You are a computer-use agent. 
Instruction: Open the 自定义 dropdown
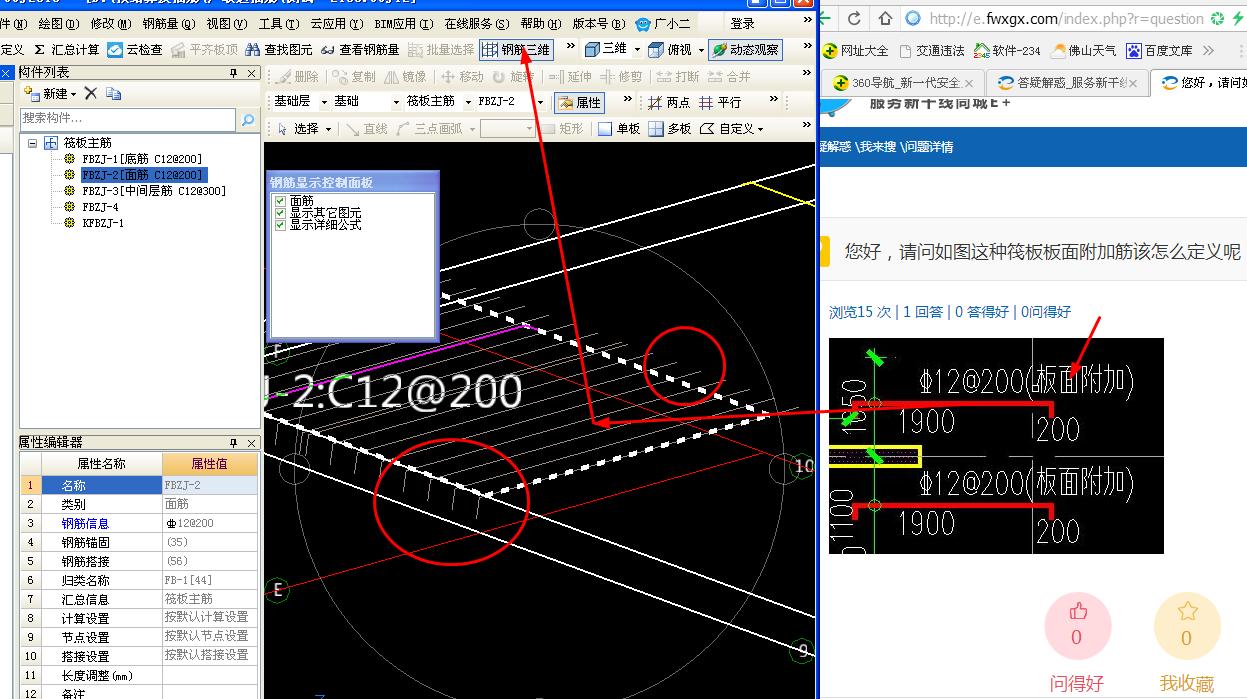coord(761,129)
